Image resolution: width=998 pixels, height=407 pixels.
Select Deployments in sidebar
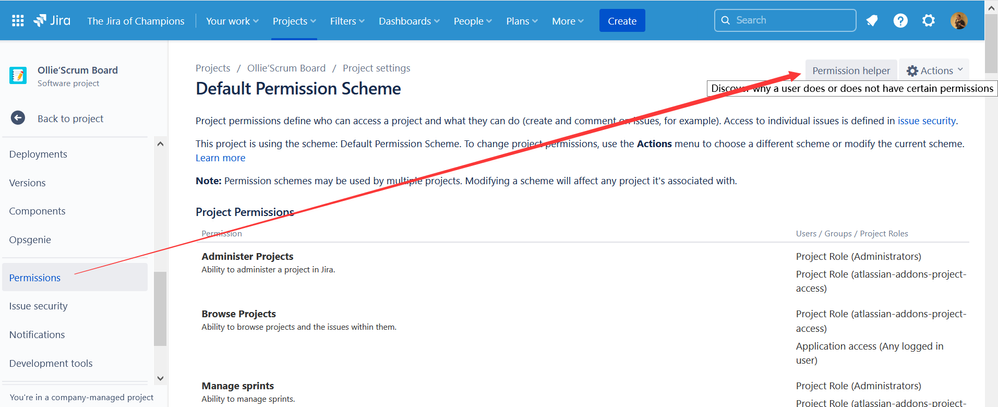pos(38,154)
